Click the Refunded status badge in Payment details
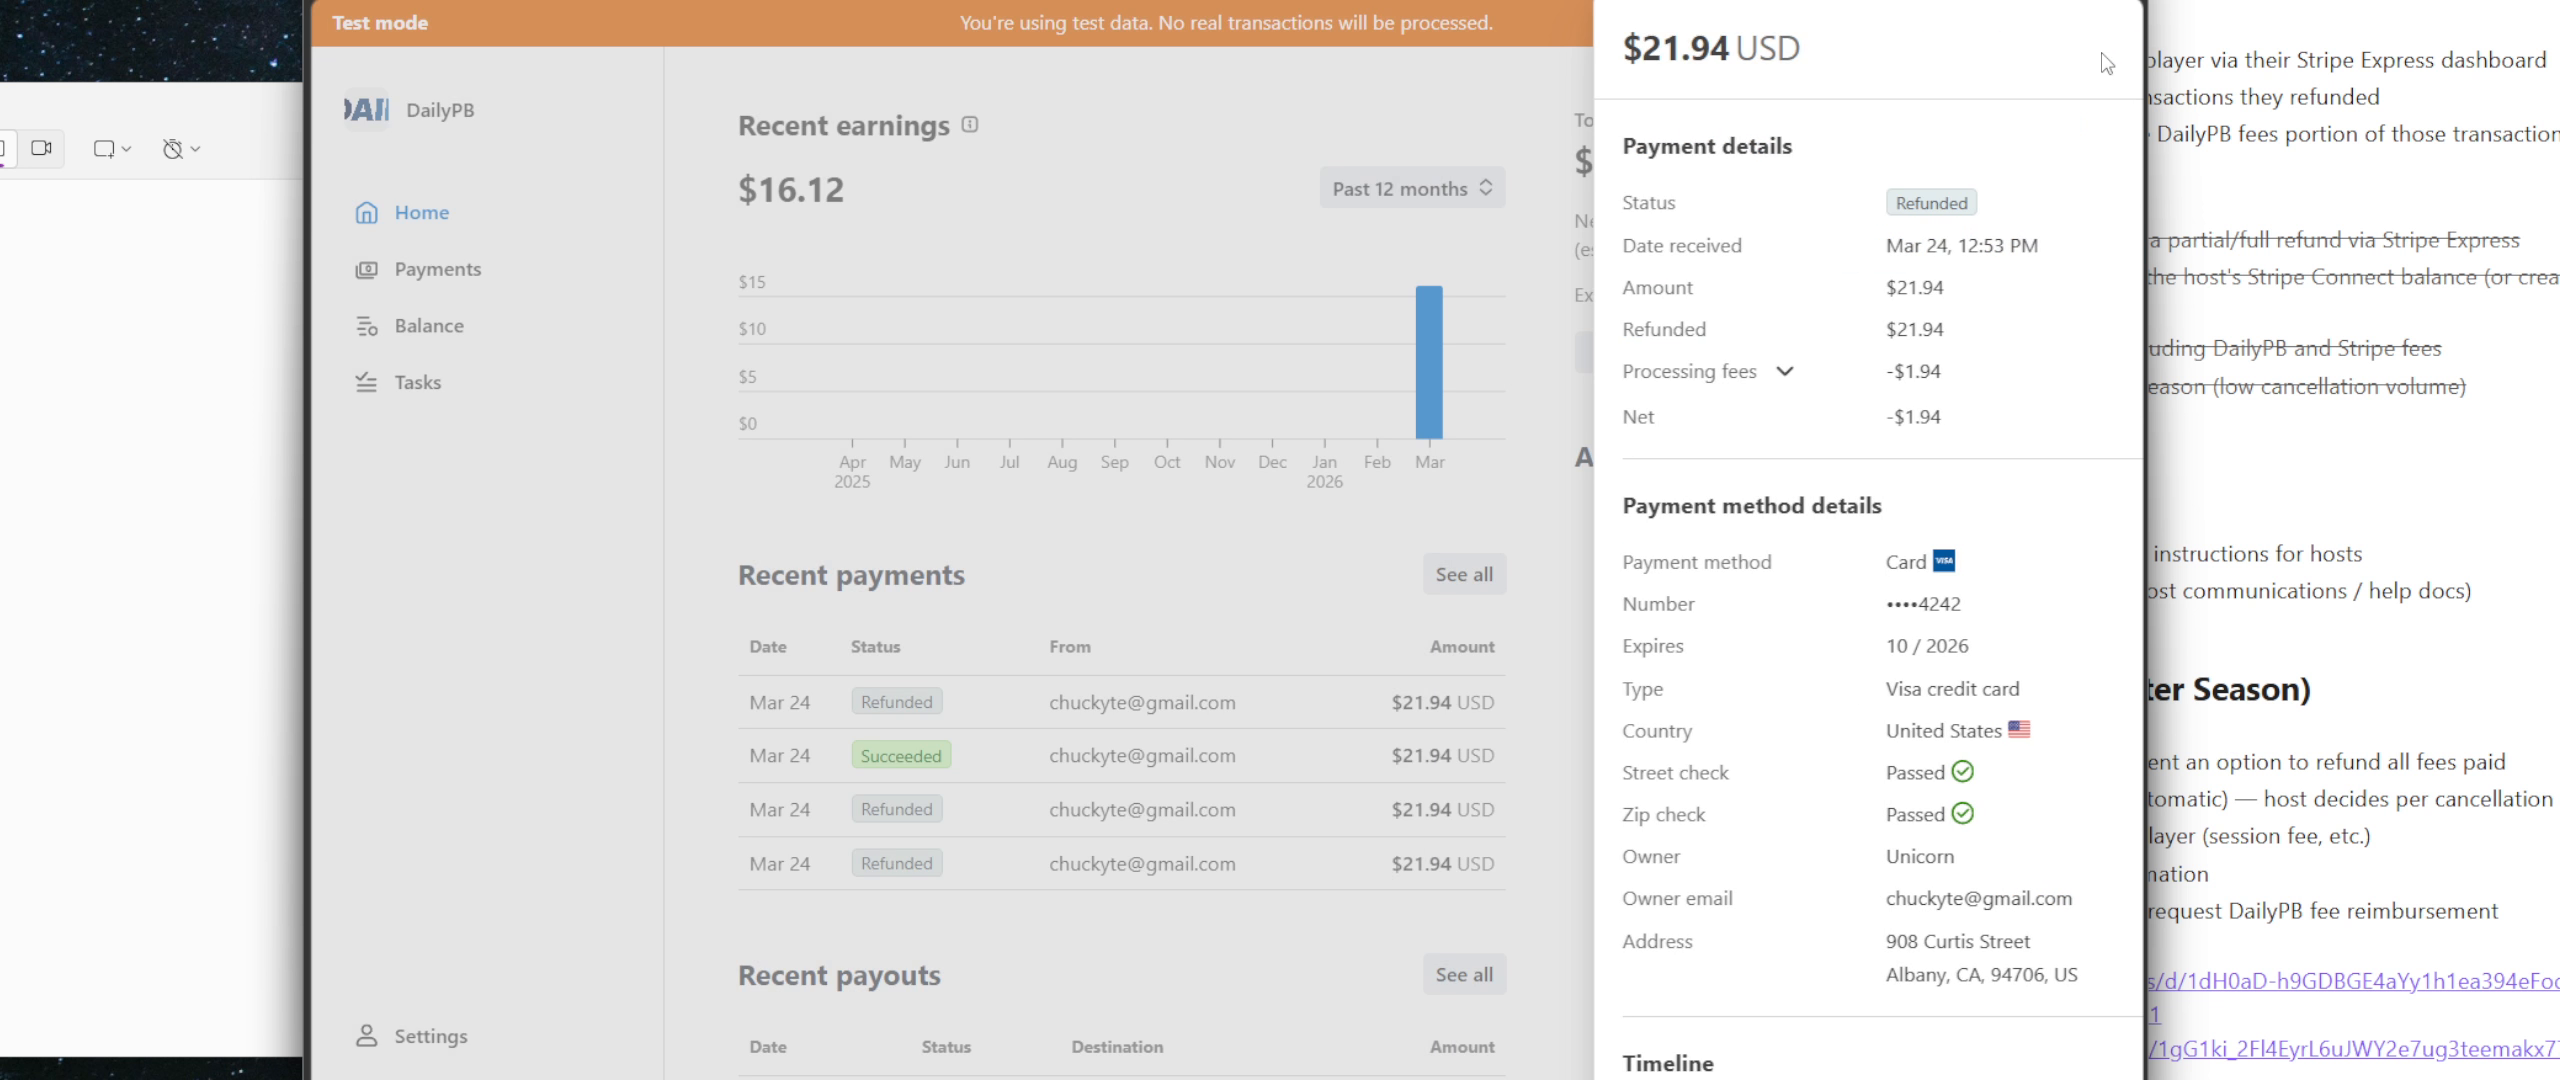Screen dimensions: 2560x1080 pyautogui.click(x=1931, y=203)
